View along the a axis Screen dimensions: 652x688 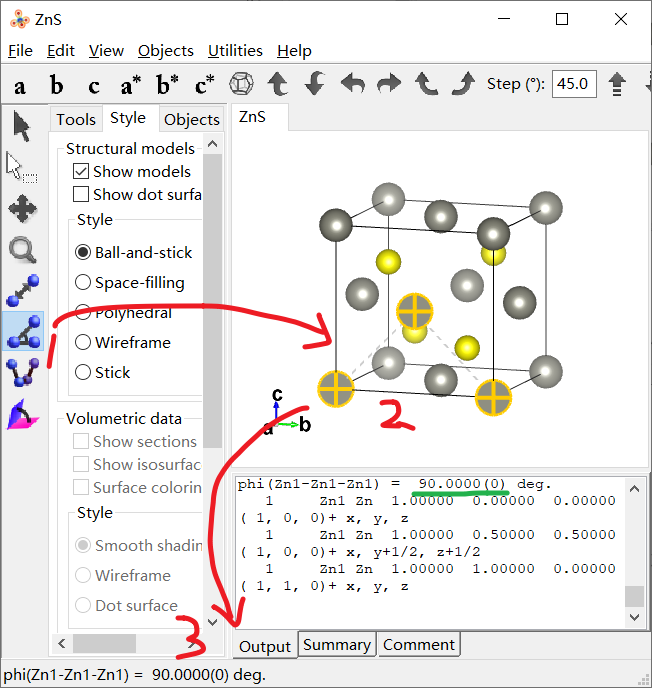coord(20,85)
